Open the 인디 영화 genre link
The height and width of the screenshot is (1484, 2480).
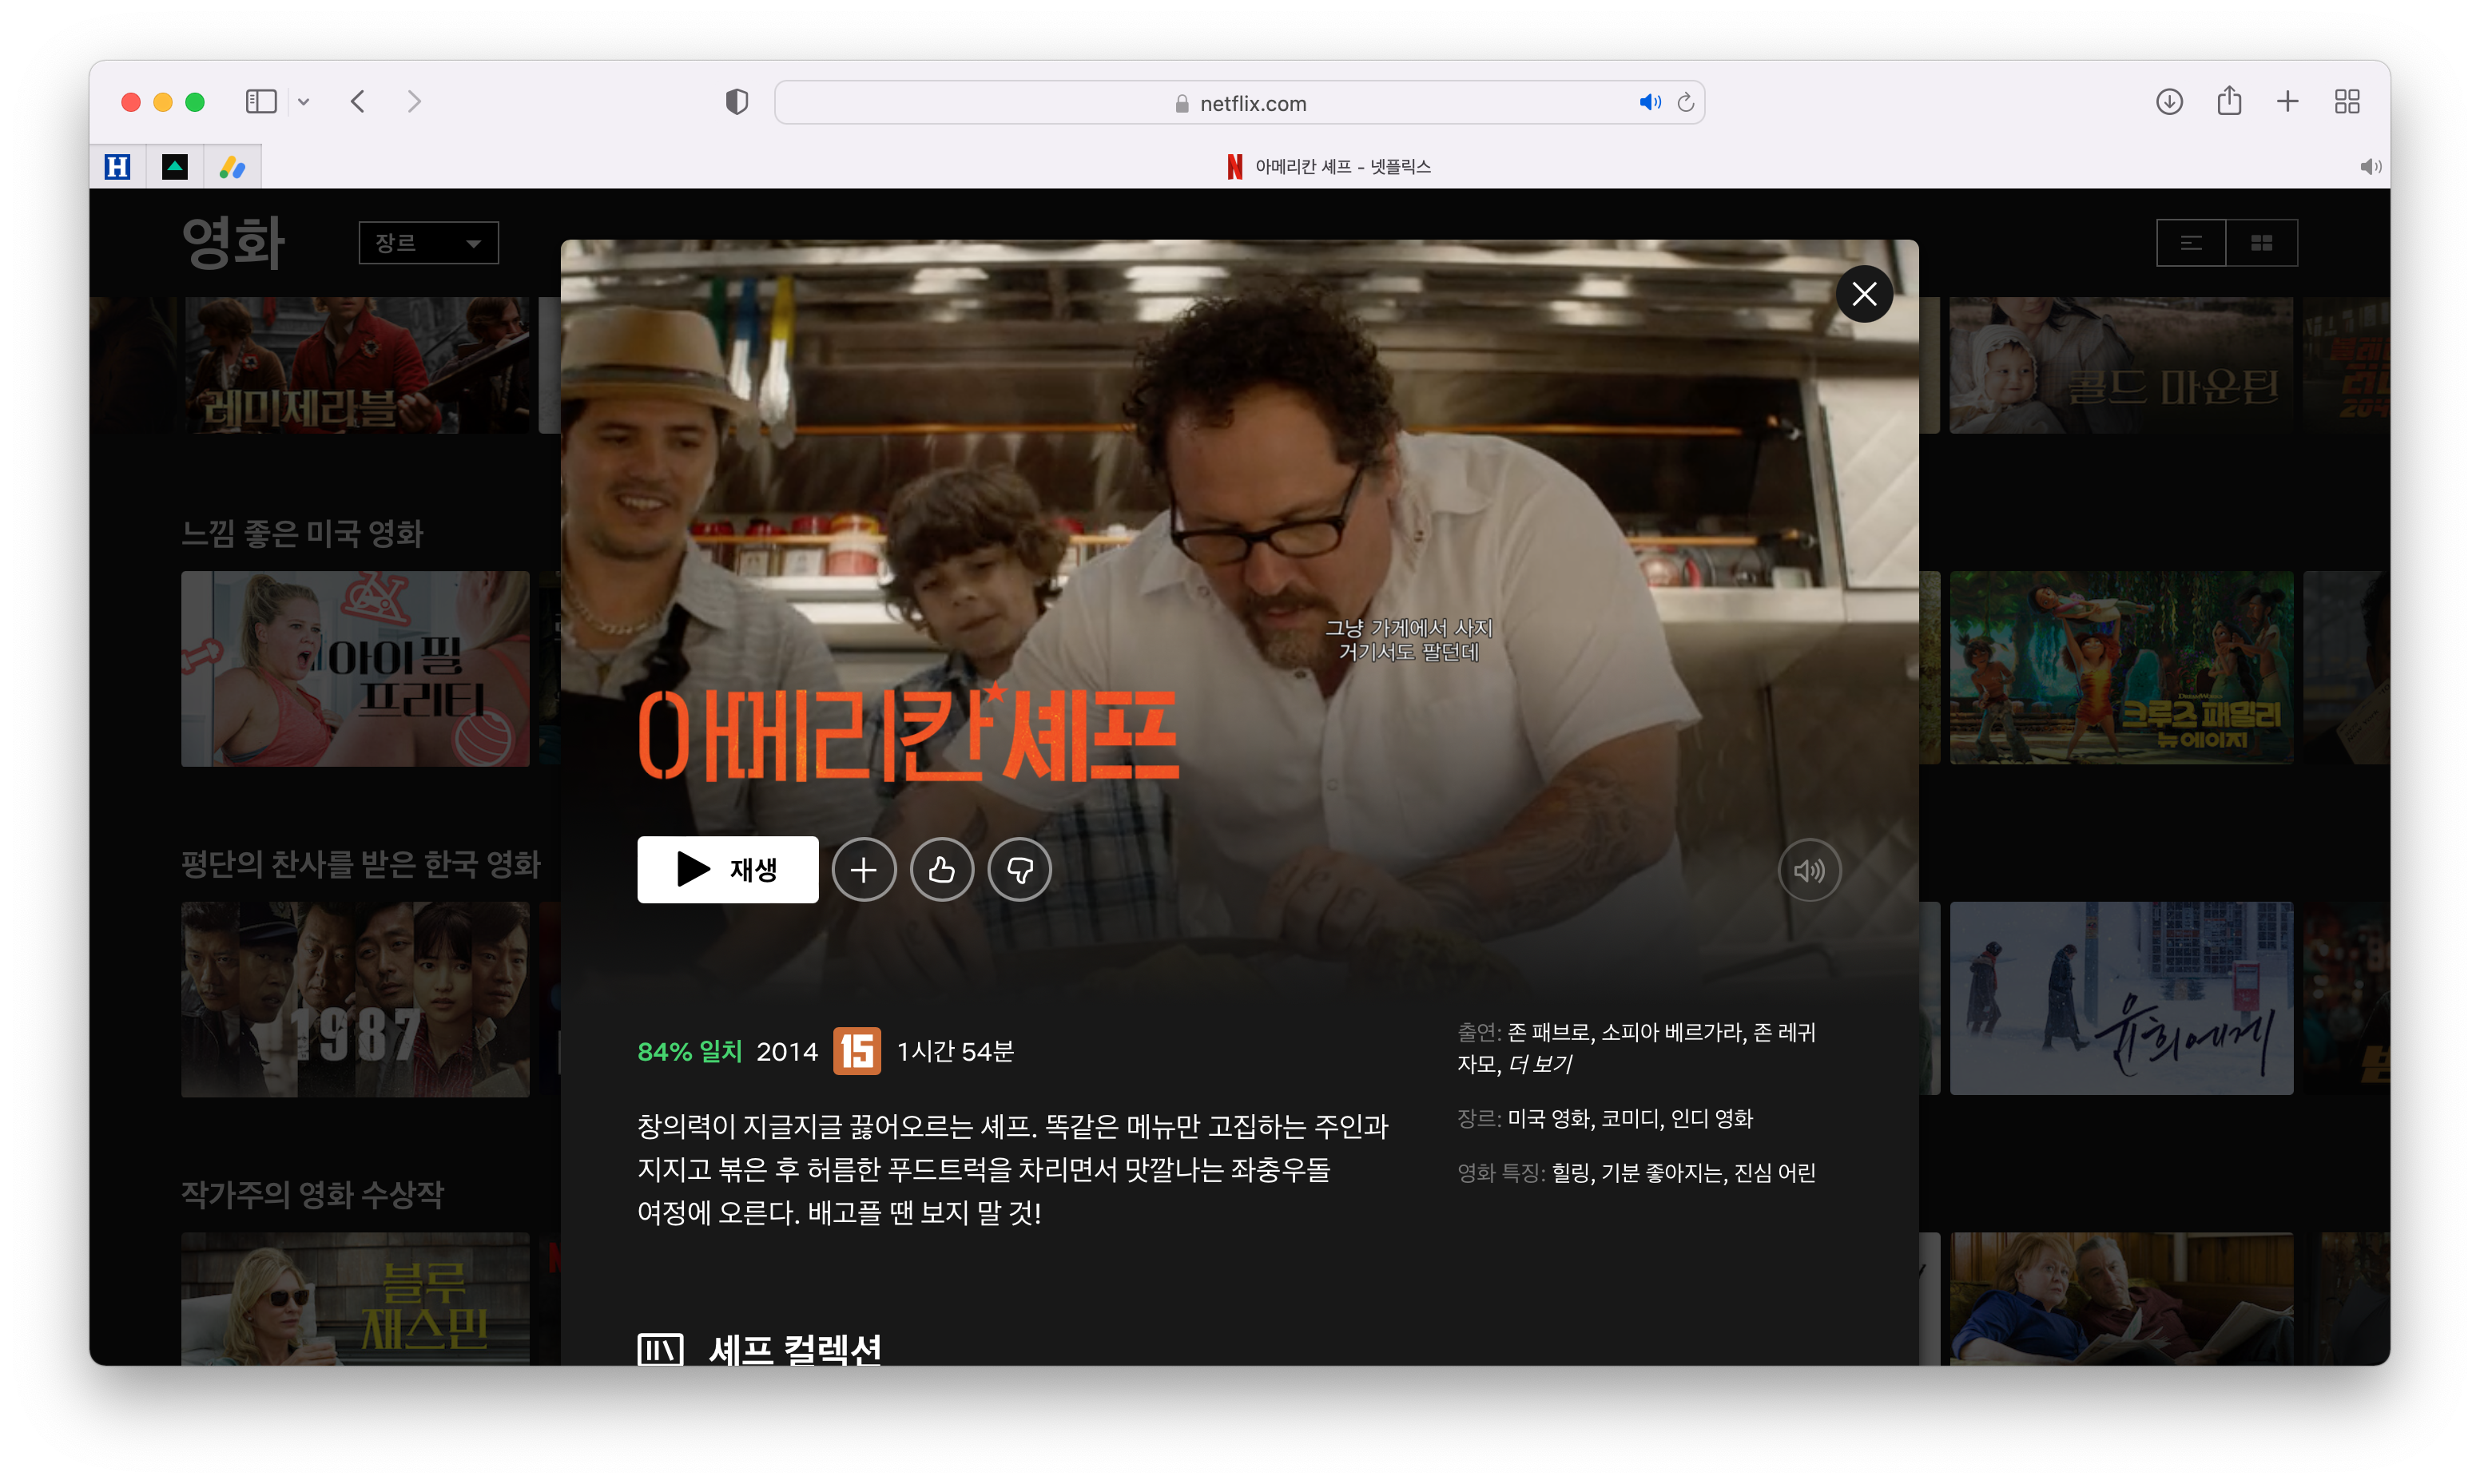1711,1118
